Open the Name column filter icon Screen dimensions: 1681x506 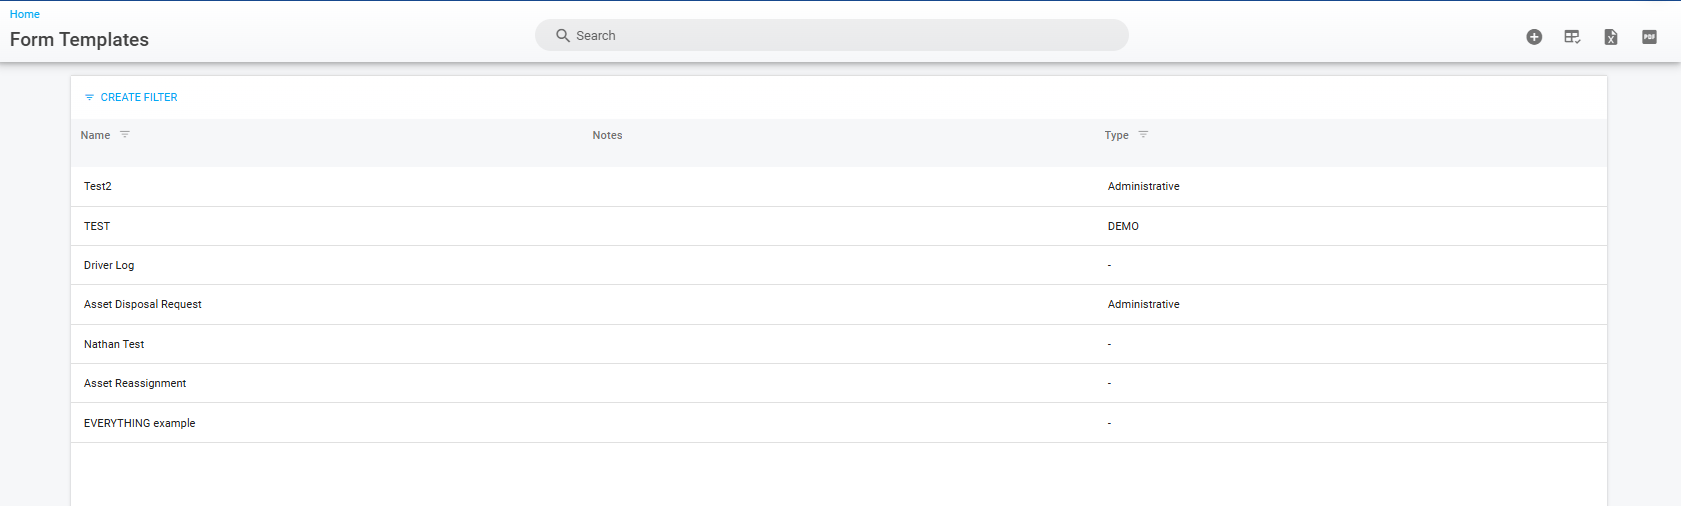point(125,134)
